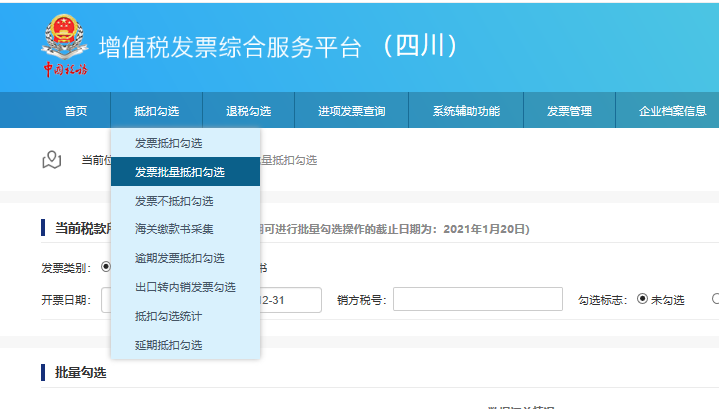The width and height of the screenshot is (719, 409).
Task: Click the 销方税号 input field
Action: 477,300
